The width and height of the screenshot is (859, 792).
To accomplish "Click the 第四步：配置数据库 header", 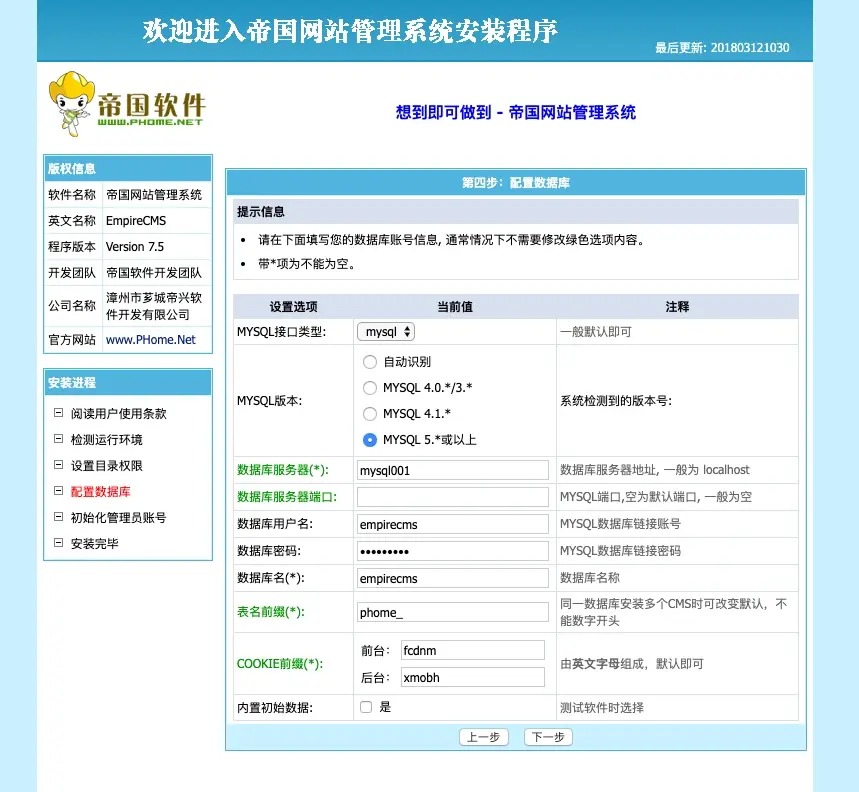I will 516,182.
